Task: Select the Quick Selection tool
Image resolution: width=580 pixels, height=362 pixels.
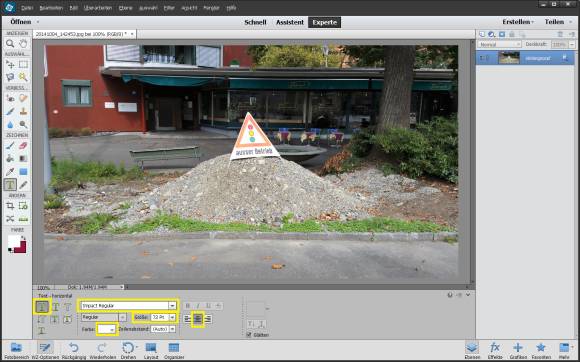Action: click(x=23, y=77)
